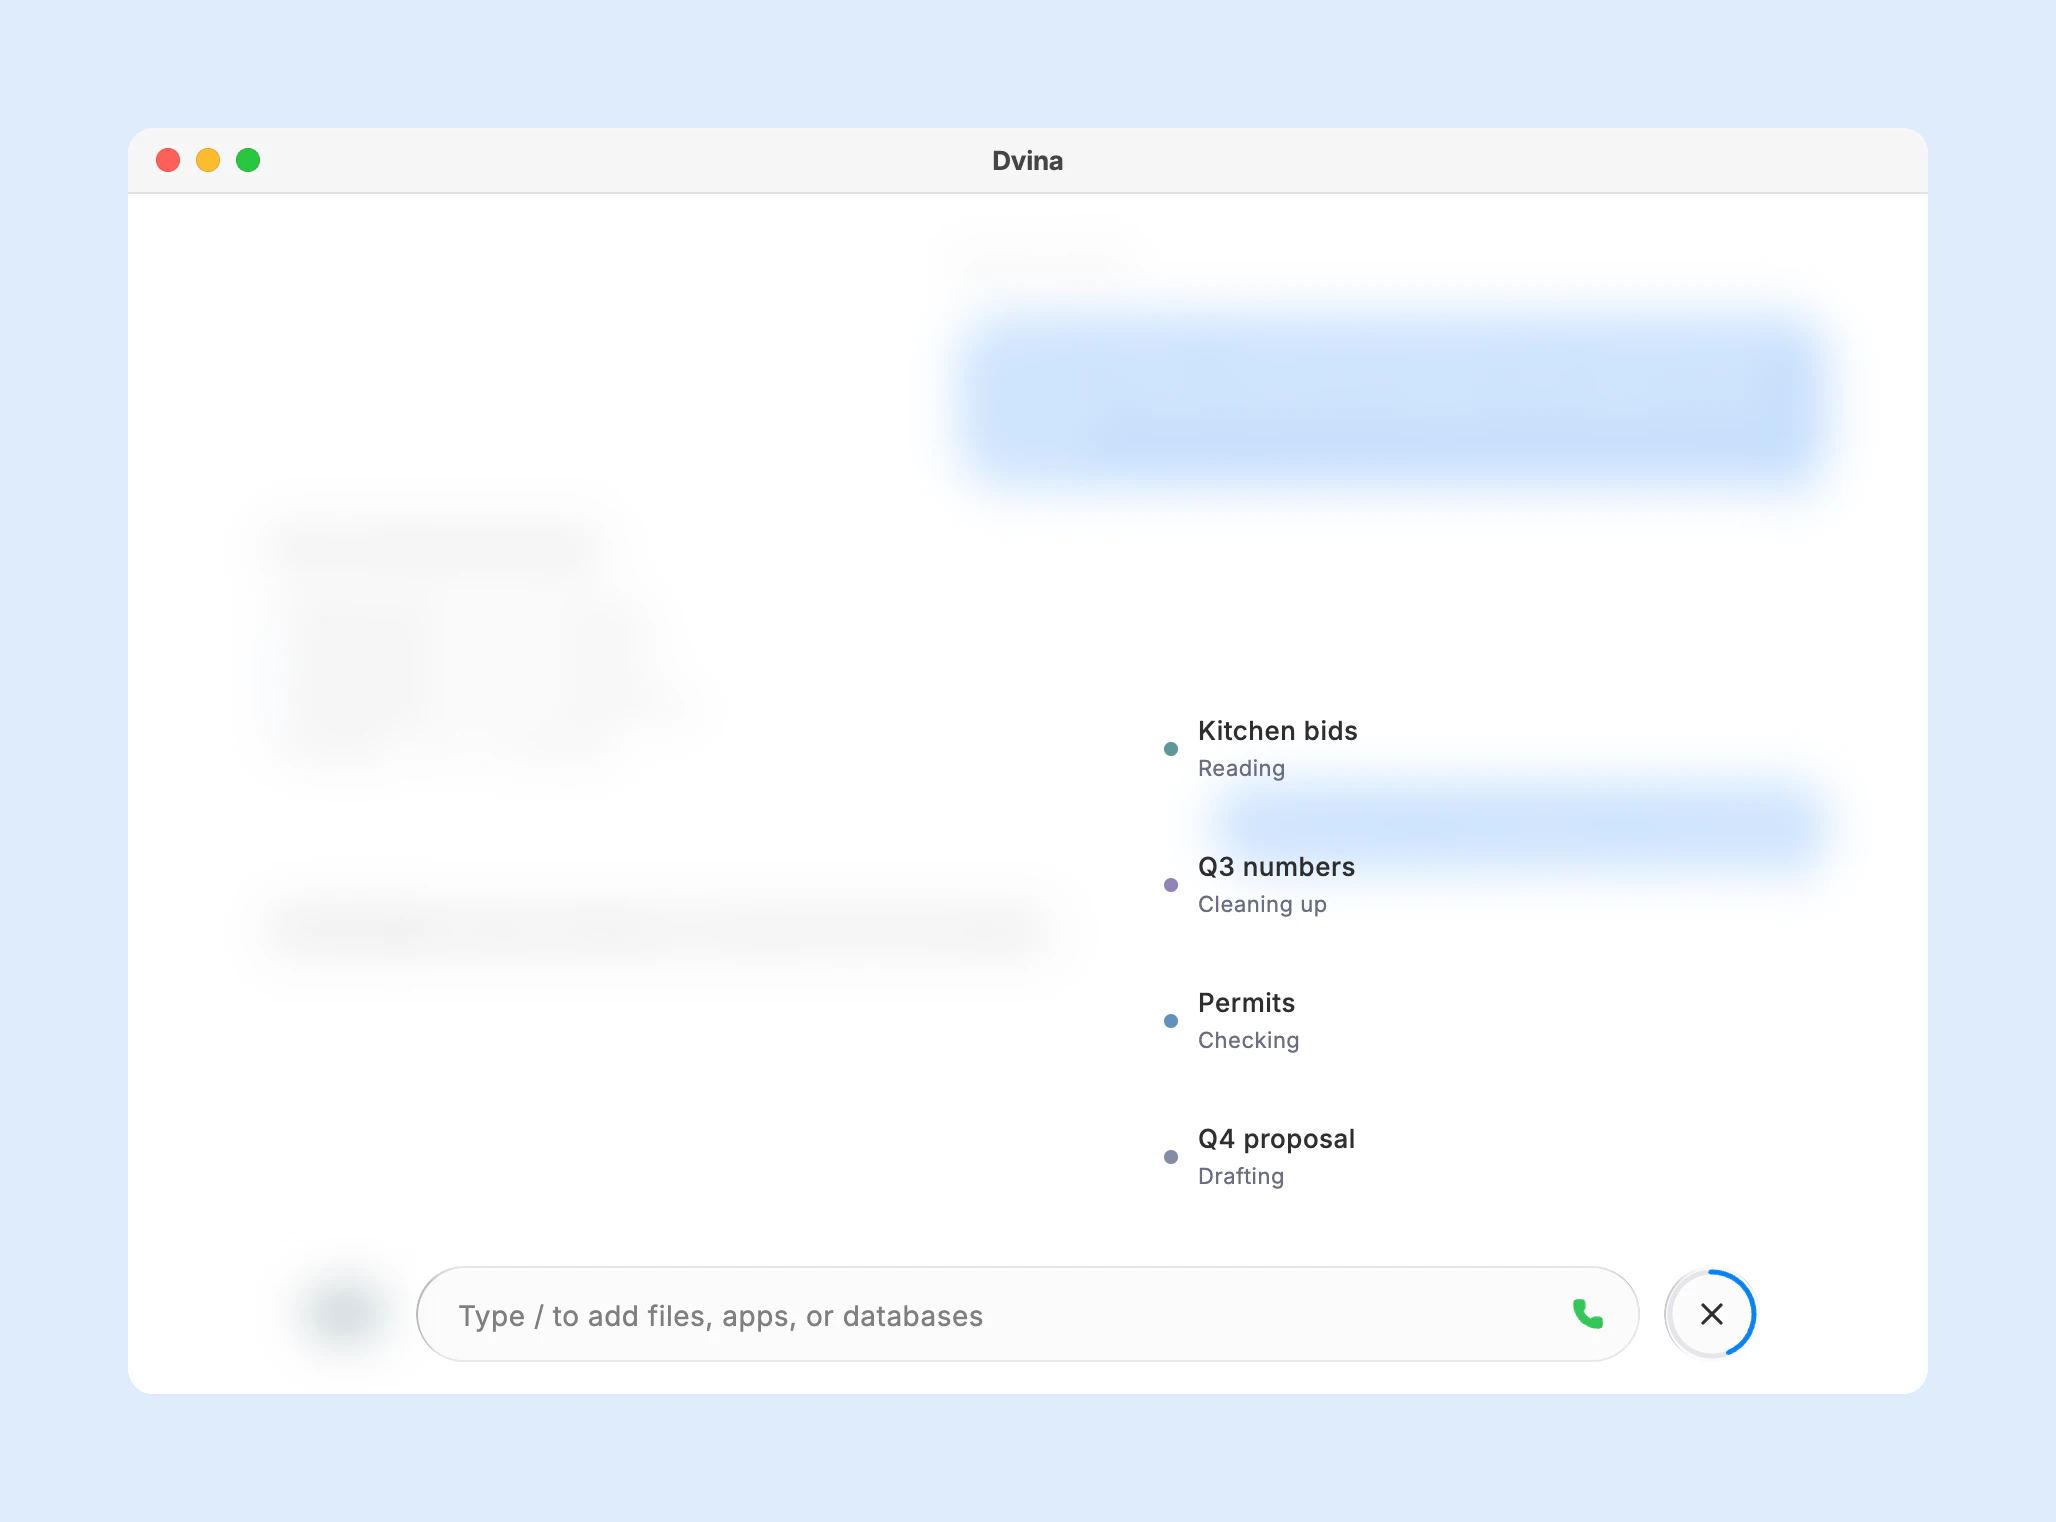Click the 'Cleaning up' status text
Screen dimensions: 2056x1522
click(x=1262, y=904)
